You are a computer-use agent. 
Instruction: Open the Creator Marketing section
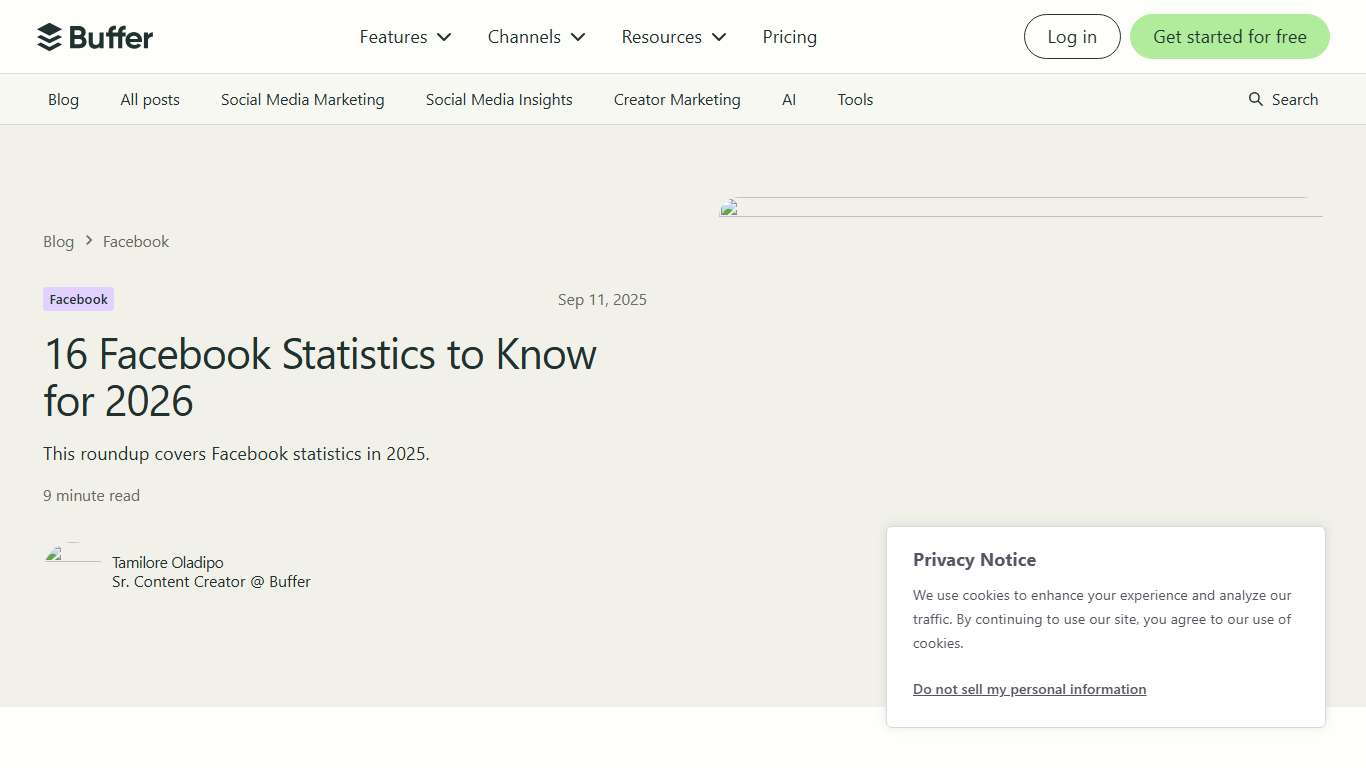677,99
